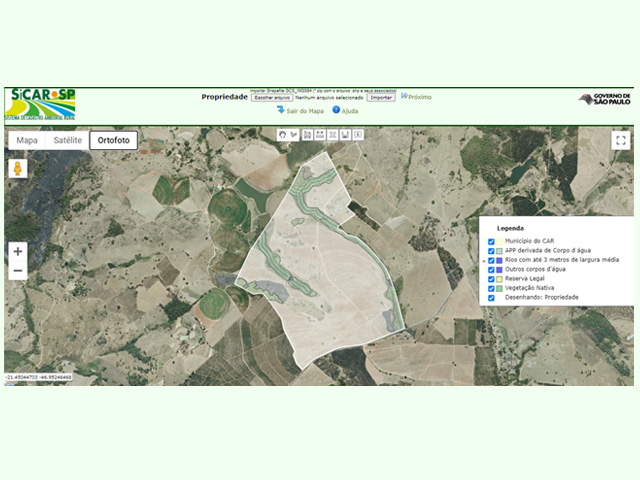Click the APP derivada color swatch
The image size is (640, 480).
499,251
